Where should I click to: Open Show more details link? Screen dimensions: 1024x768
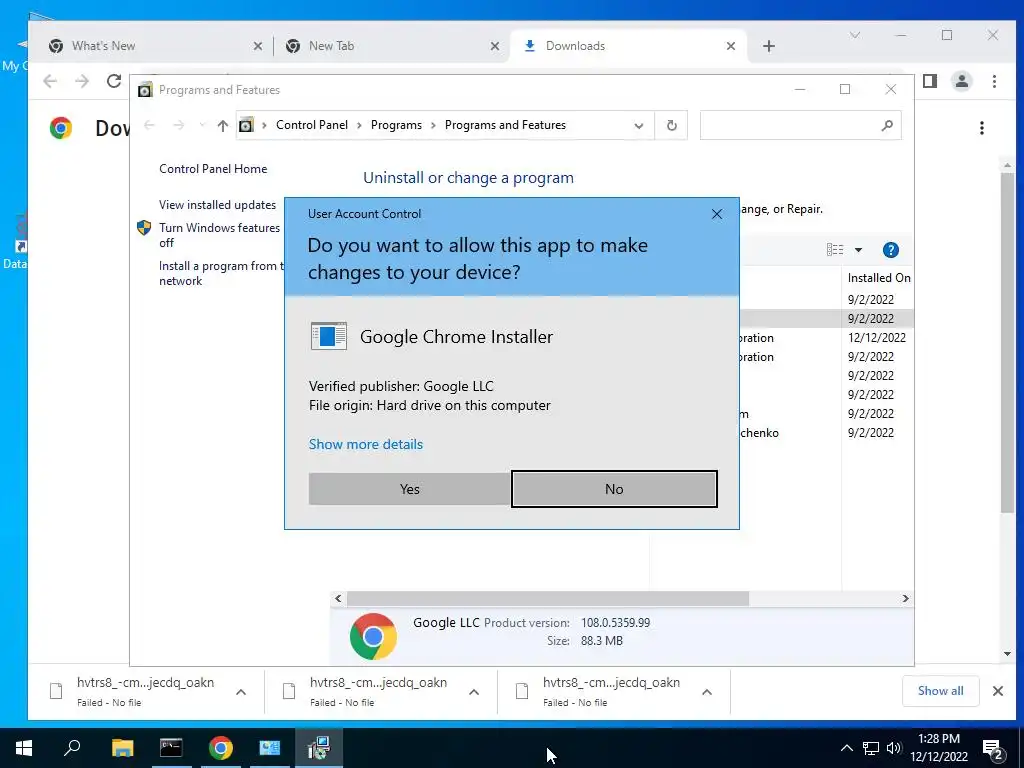tap(366, 444)
